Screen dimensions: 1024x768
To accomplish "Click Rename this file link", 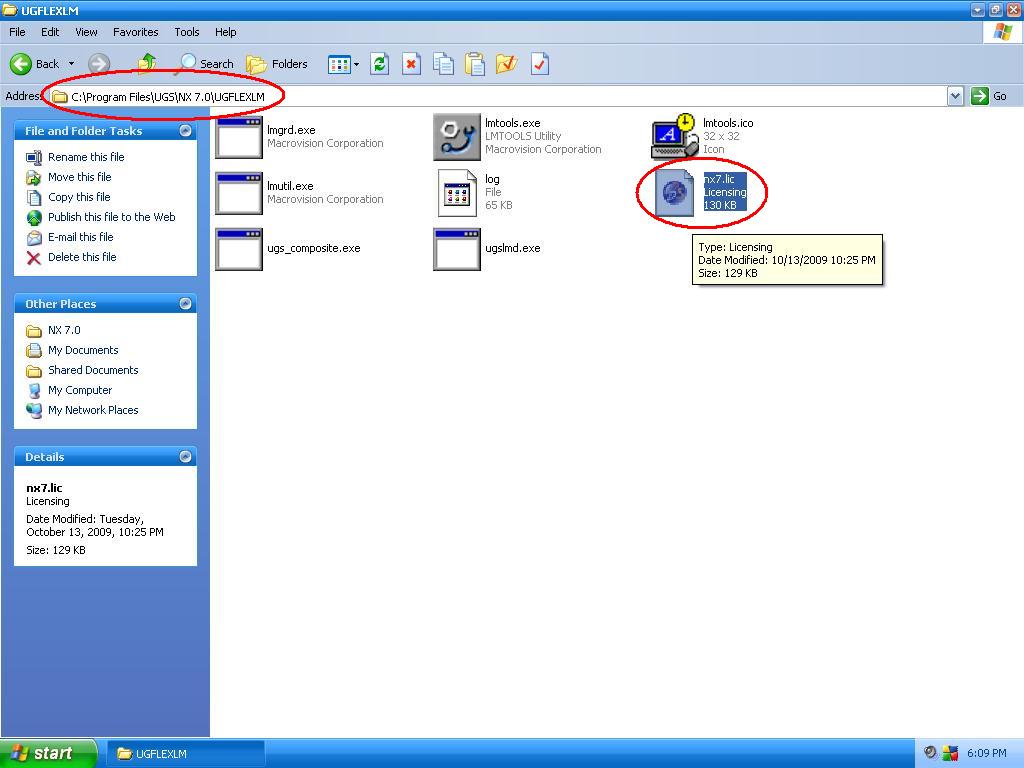I will [86, 157].
